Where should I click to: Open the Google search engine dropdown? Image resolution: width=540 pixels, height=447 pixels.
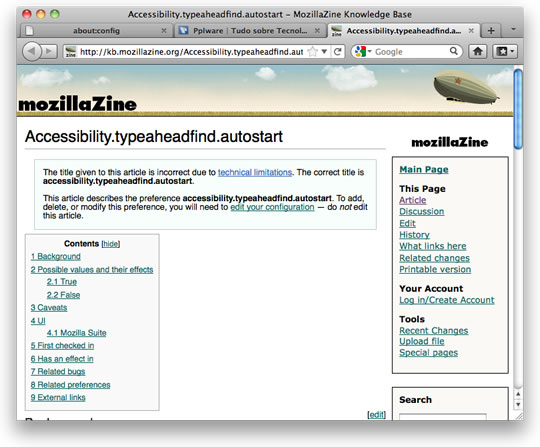363,52
